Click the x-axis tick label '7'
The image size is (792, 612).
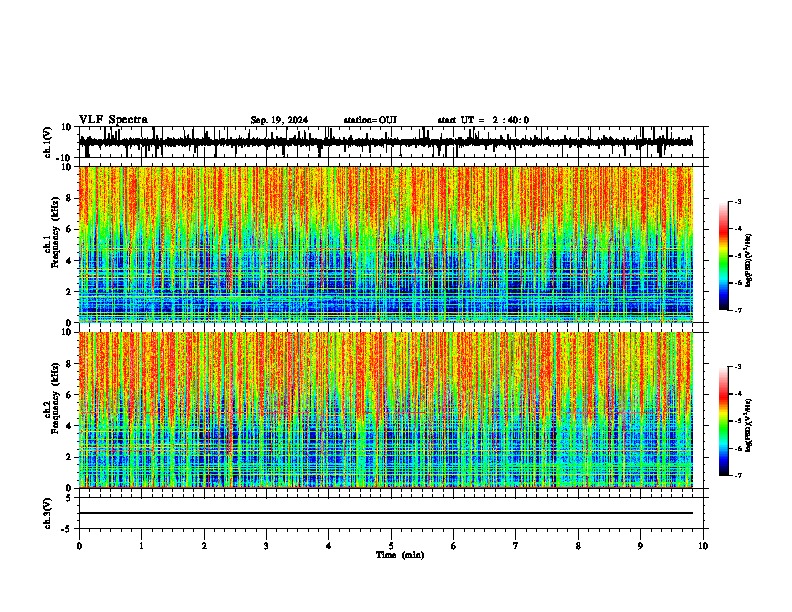pyautogui.click(x=516, y=545)
